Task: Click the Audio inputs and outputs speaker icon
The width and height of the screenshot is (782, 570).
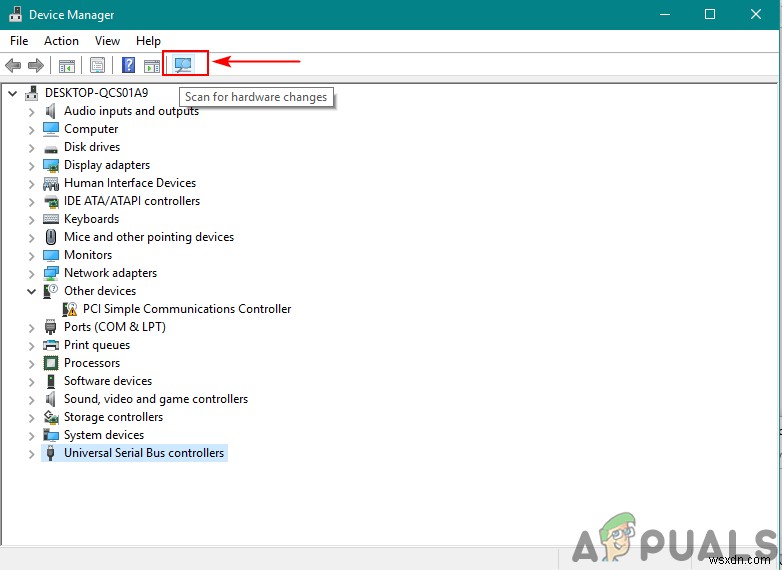Action: 50,111
